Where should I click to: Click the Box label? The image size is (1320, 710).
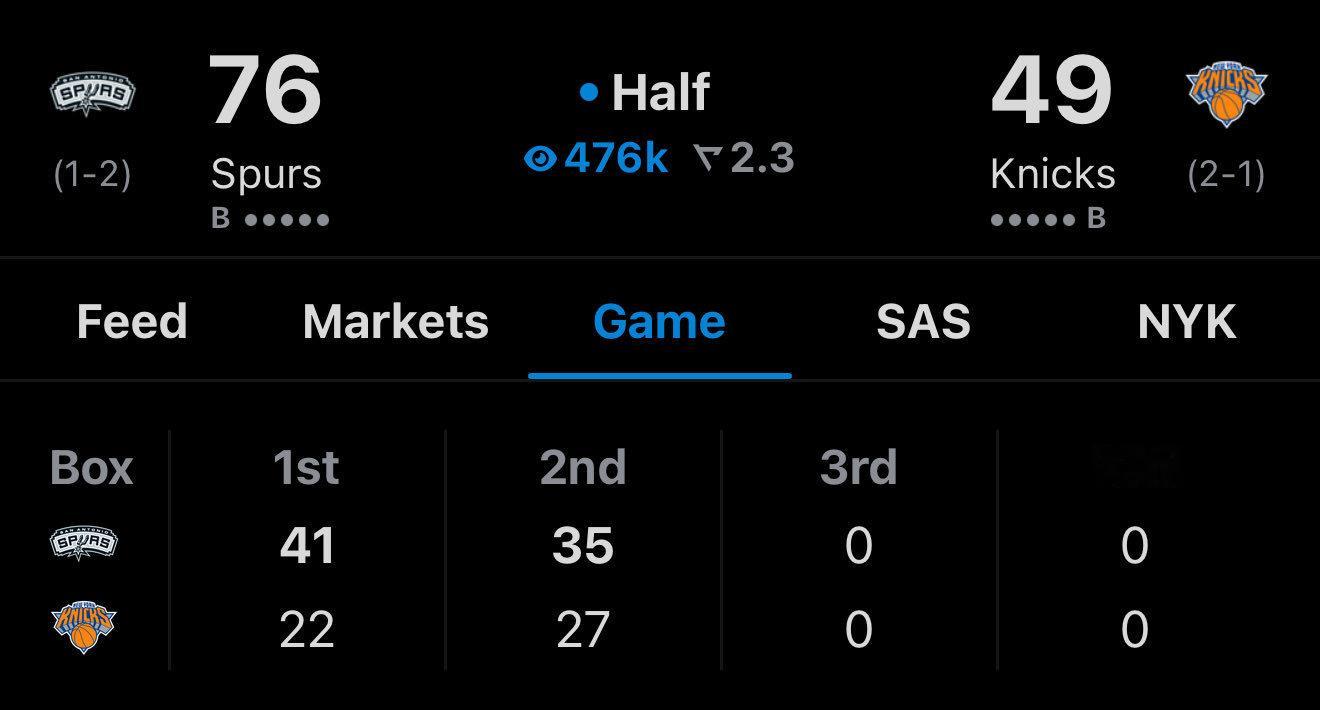click(x=91, y=467)
